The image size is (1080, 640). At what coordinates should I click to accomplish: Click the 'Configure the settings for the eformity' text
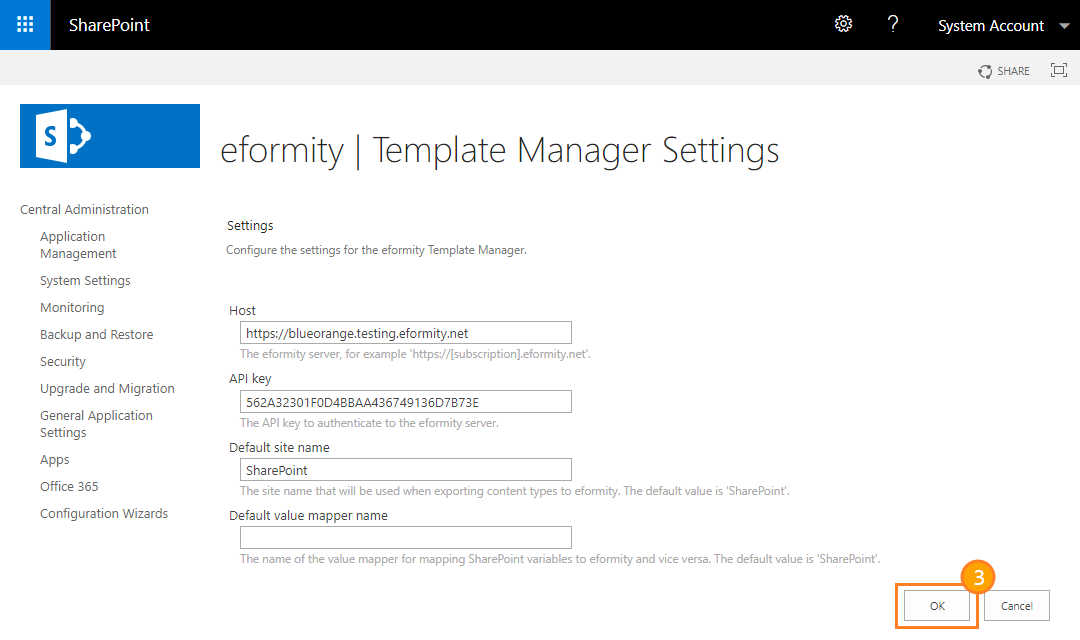click(376, 250)
